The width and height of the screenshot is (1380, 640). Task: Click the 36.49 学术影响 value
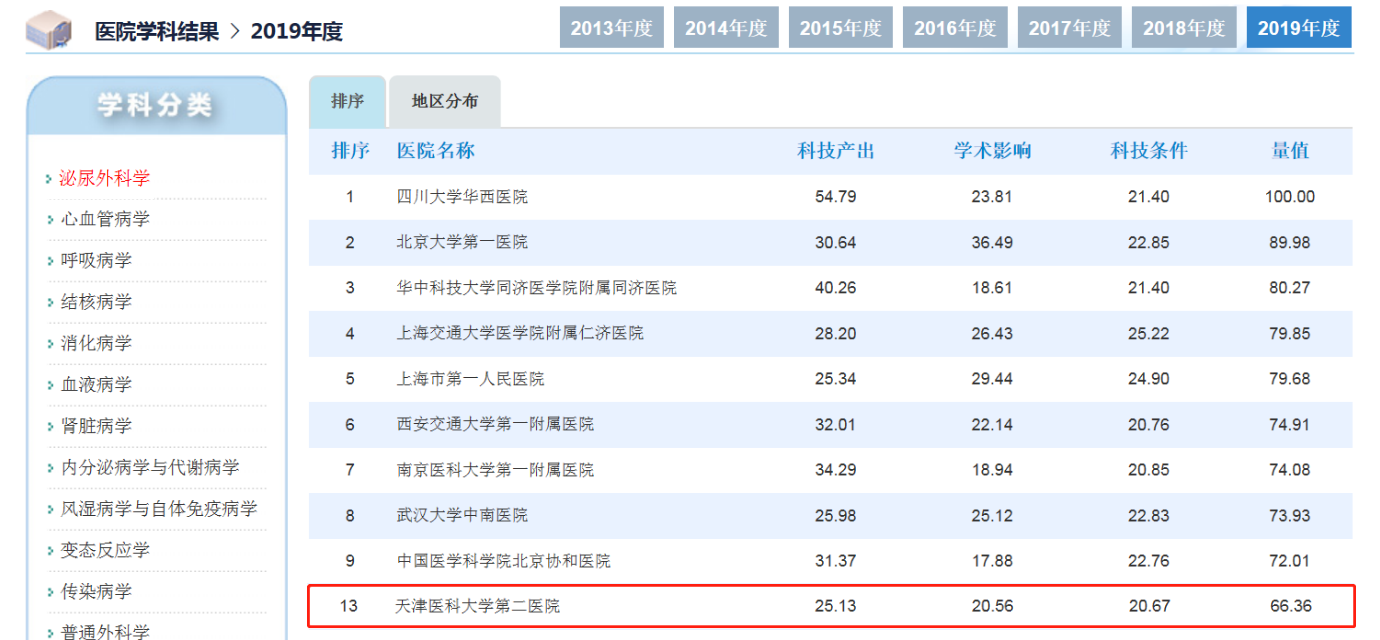992,242
